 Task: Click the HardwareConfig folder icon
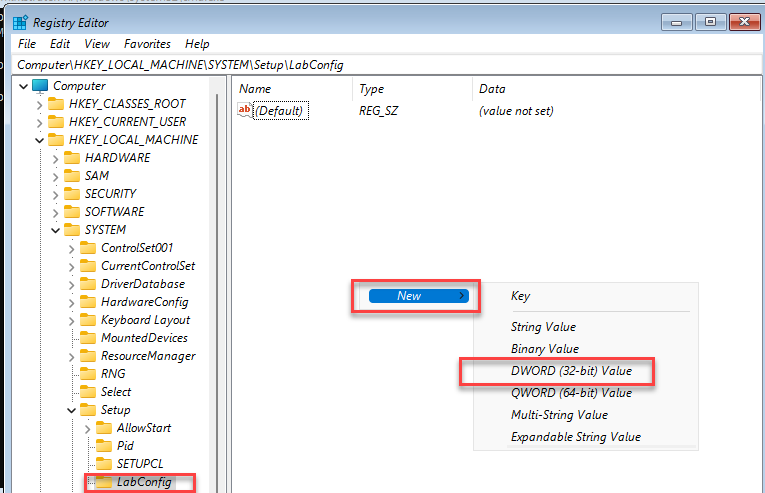pyautogui.click(x=88, y=302)
